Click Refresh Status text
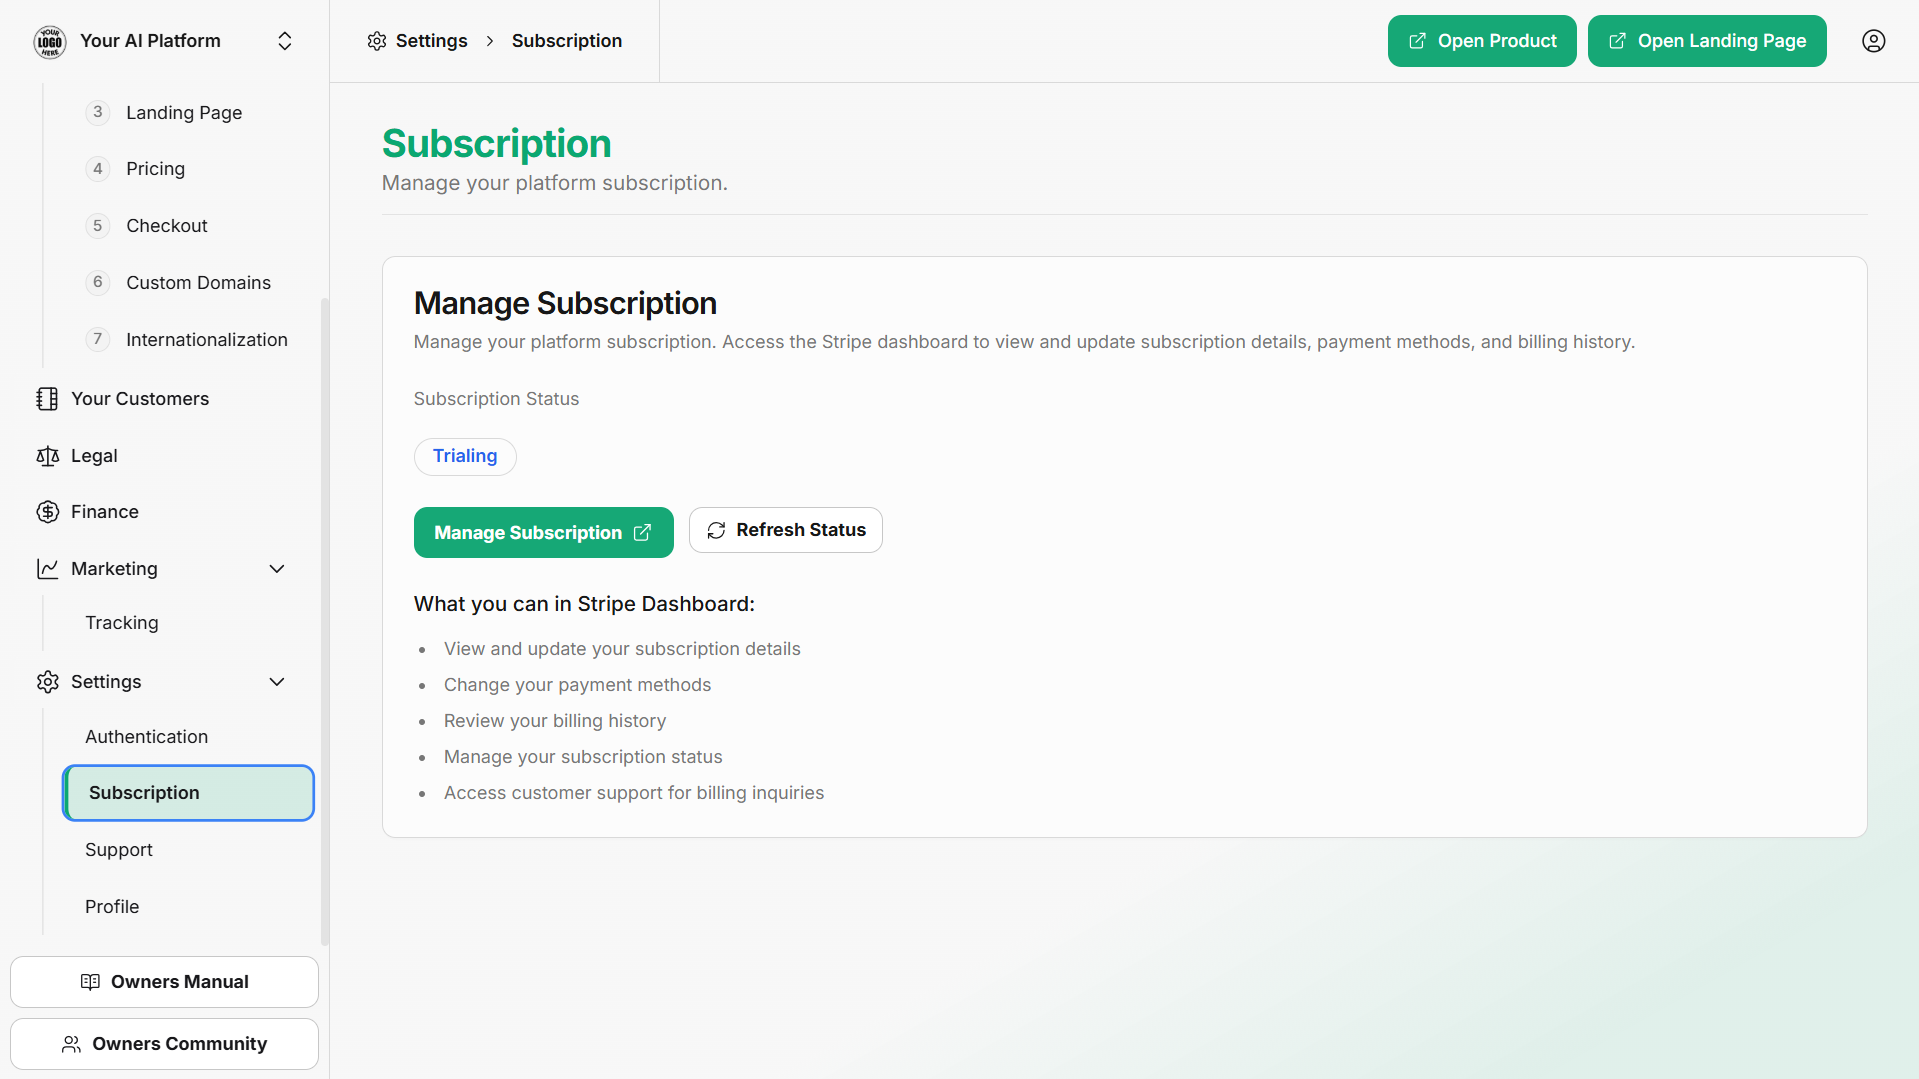The image size is (1919, 1079). tap(801, 530)
